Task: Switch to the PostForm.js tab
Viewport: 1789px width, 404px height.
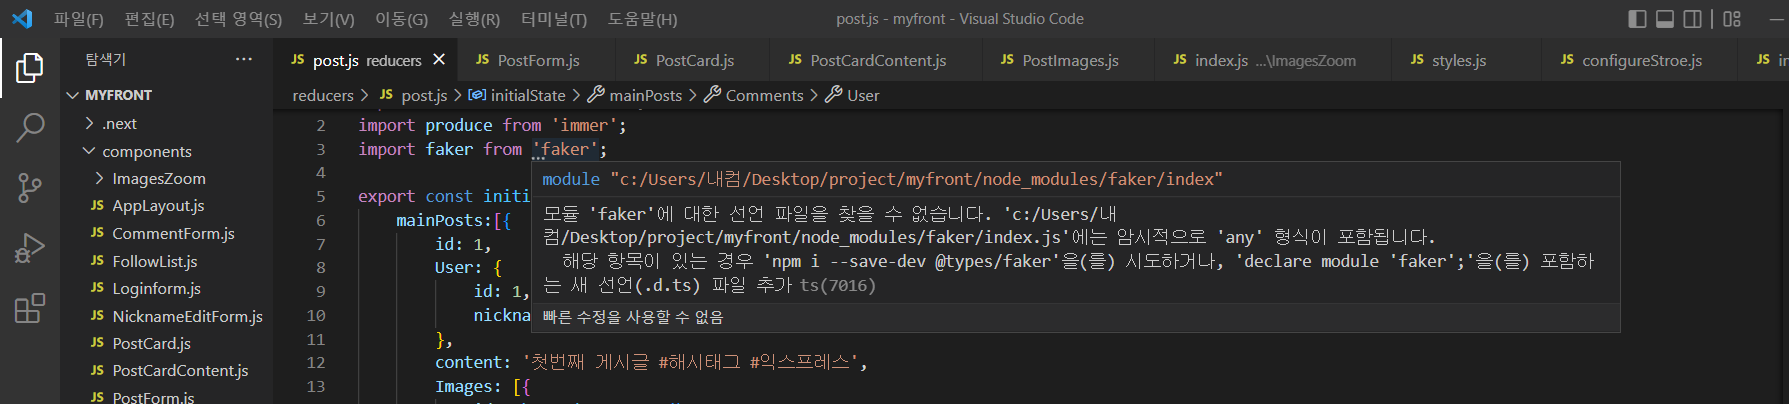Action: pos(538,60)
